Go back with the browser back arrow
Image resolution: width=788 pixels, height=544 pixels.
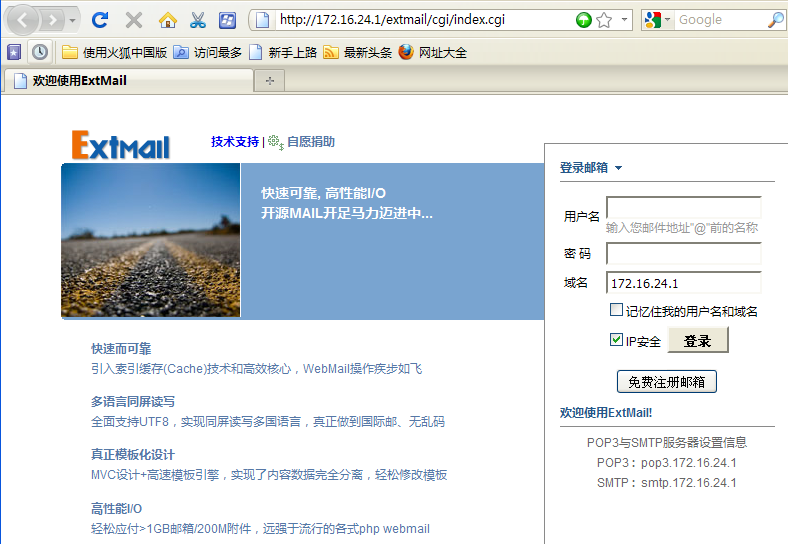(x=22, y=20)
